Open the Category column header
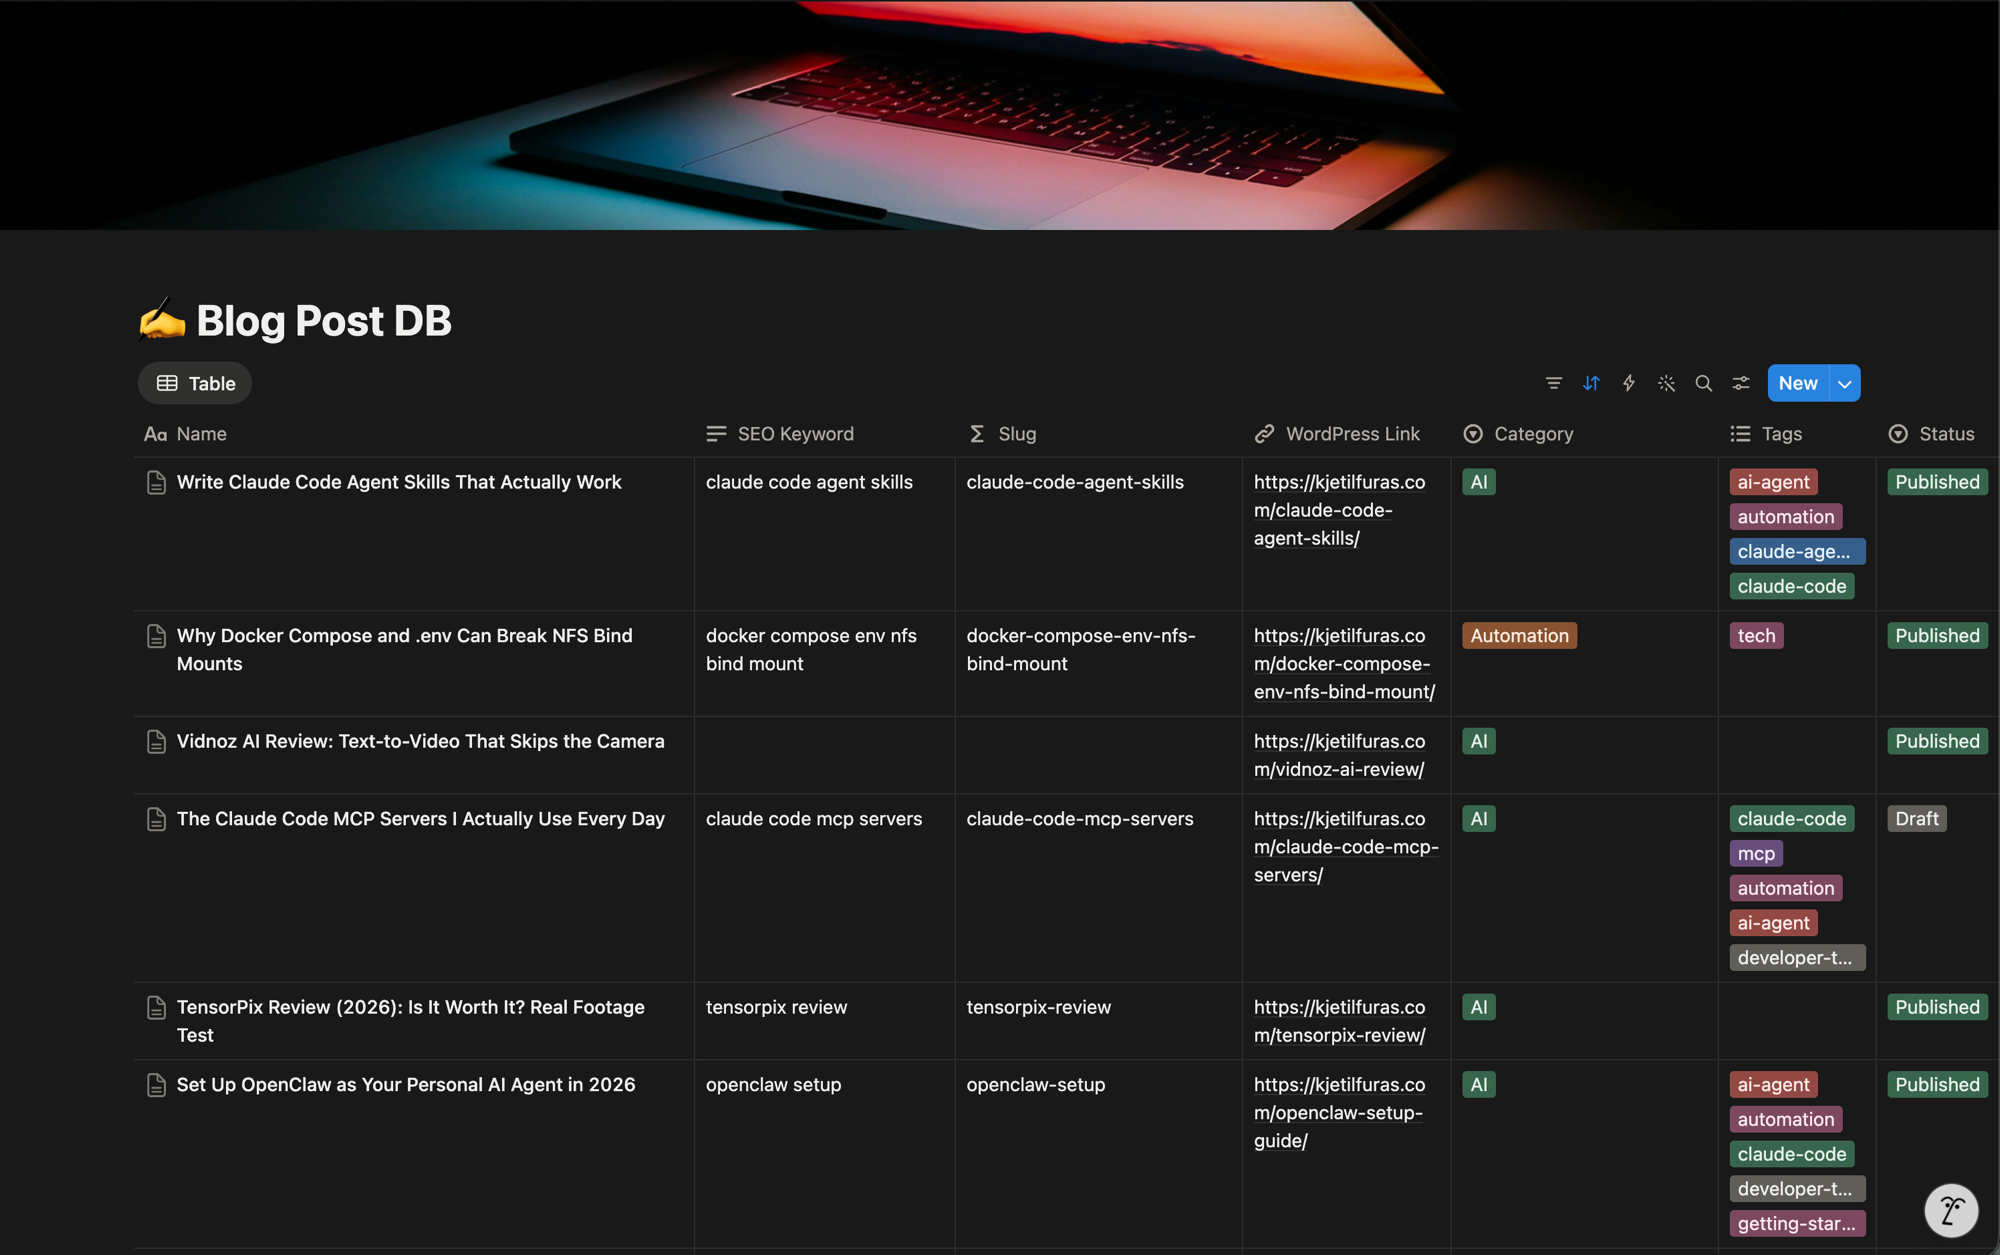2000x1255 pixels. [x=1518, y=434]
